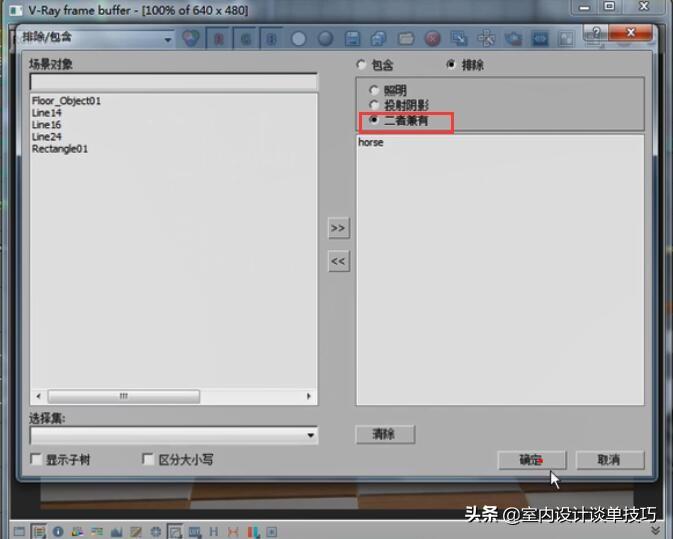Open render history with H icon
Image resolution: width=673 pixels, height=539 pixels.
pyautogui.click(x=214, y=532)
